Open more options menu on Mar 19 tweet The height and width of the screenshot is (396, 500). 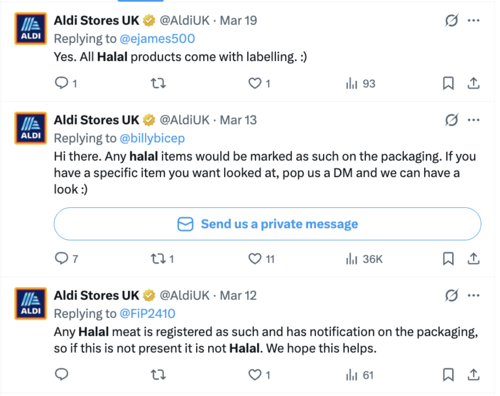[473, 20]
